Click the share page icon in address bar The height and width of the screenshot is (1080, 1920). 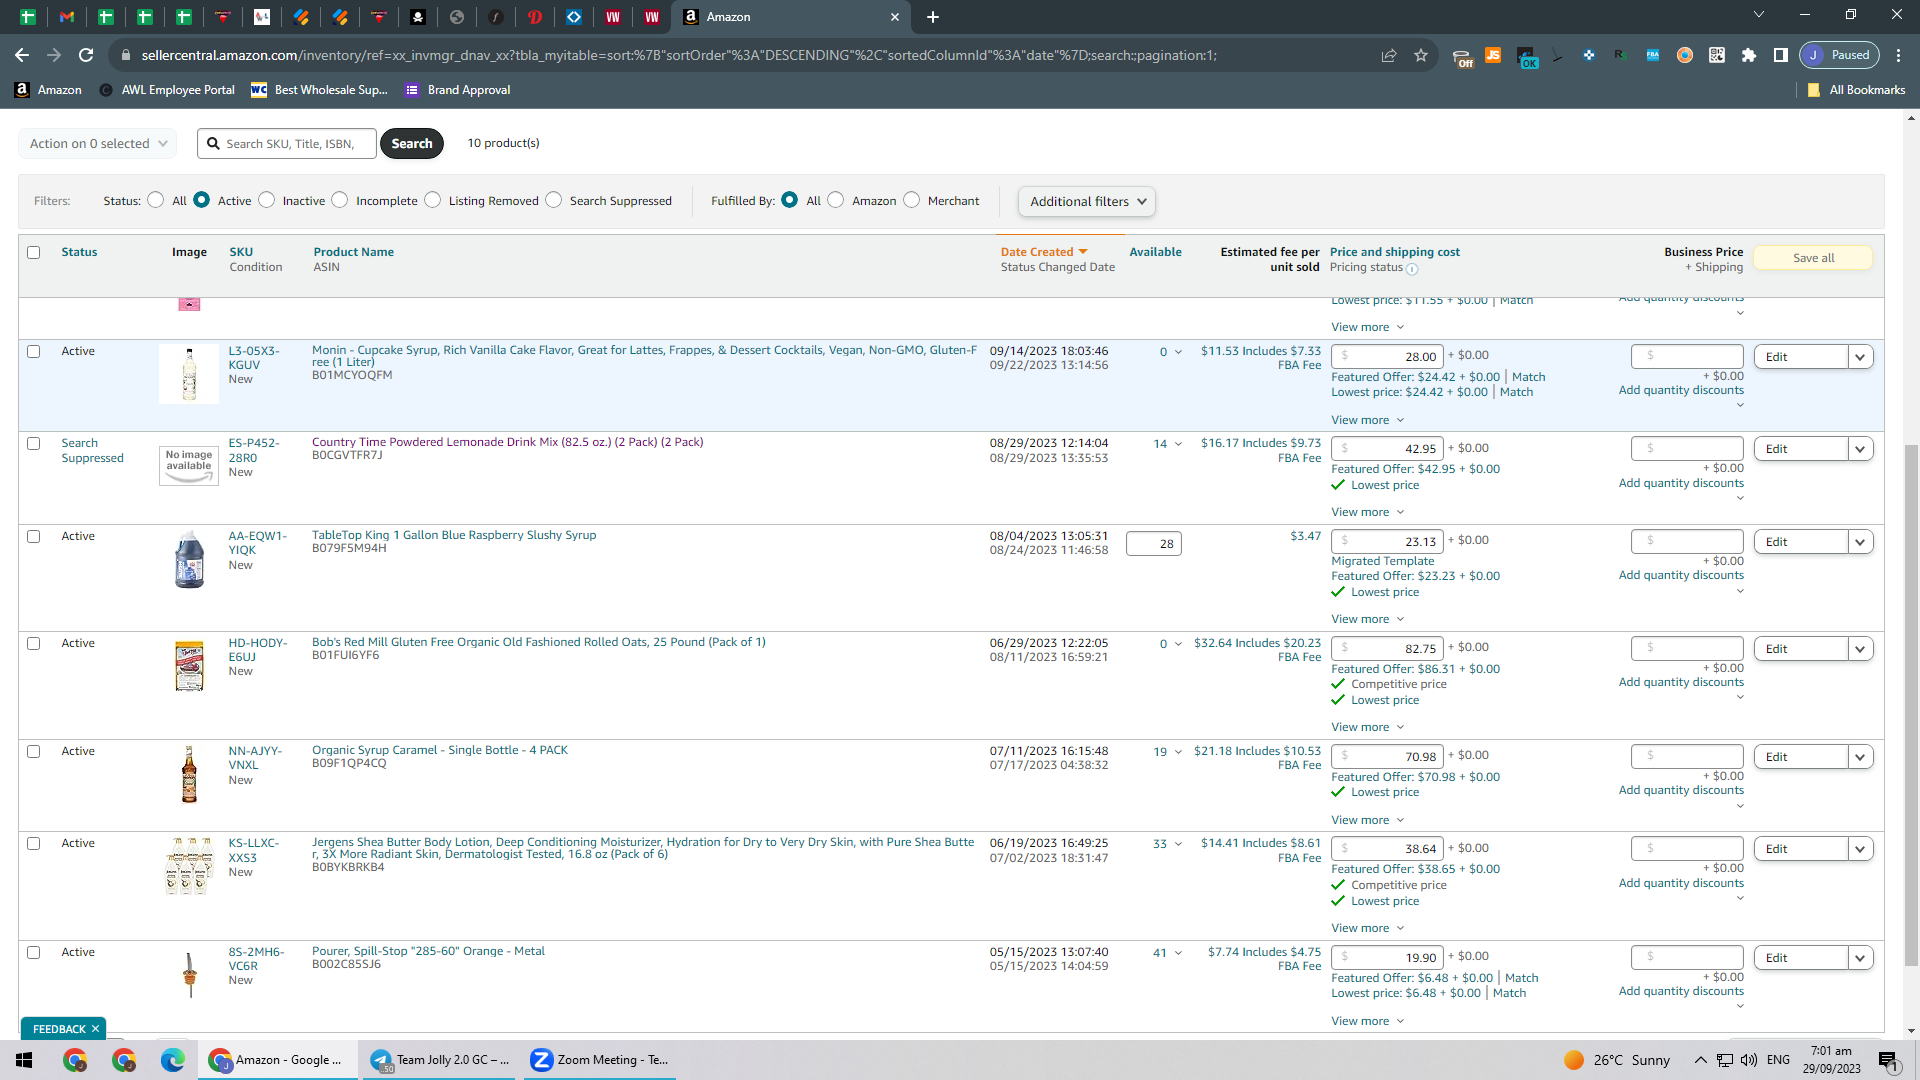click(x=1389, y=55)
